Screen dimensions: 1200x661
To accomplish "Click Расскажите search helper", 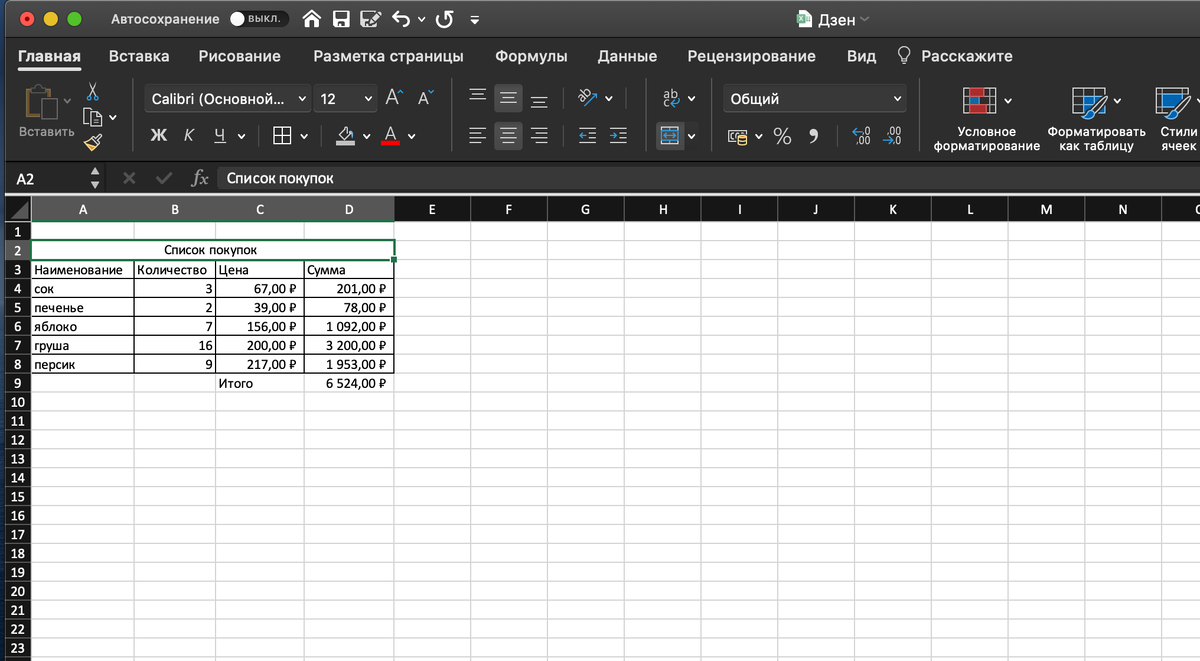I will point(955,57).
